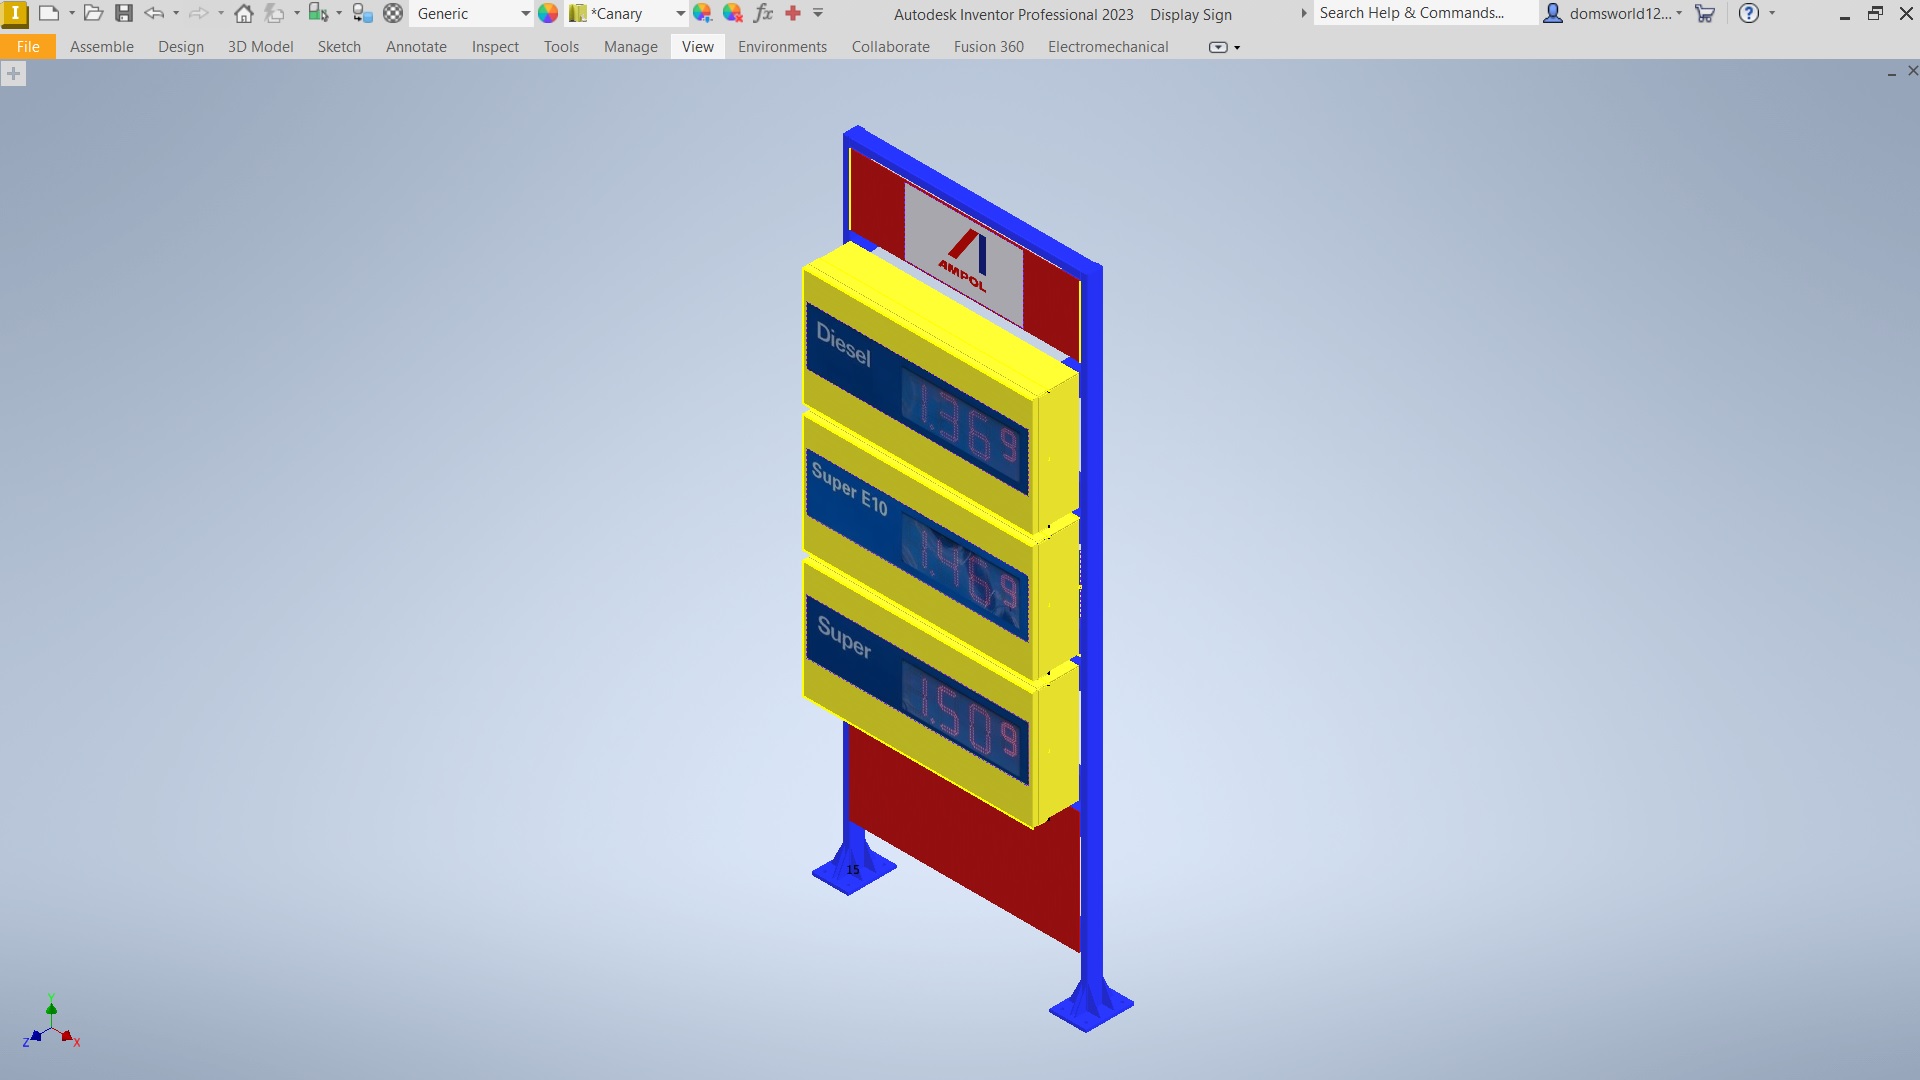Open the Inspect ribbon tab

(x=495, y=47)
